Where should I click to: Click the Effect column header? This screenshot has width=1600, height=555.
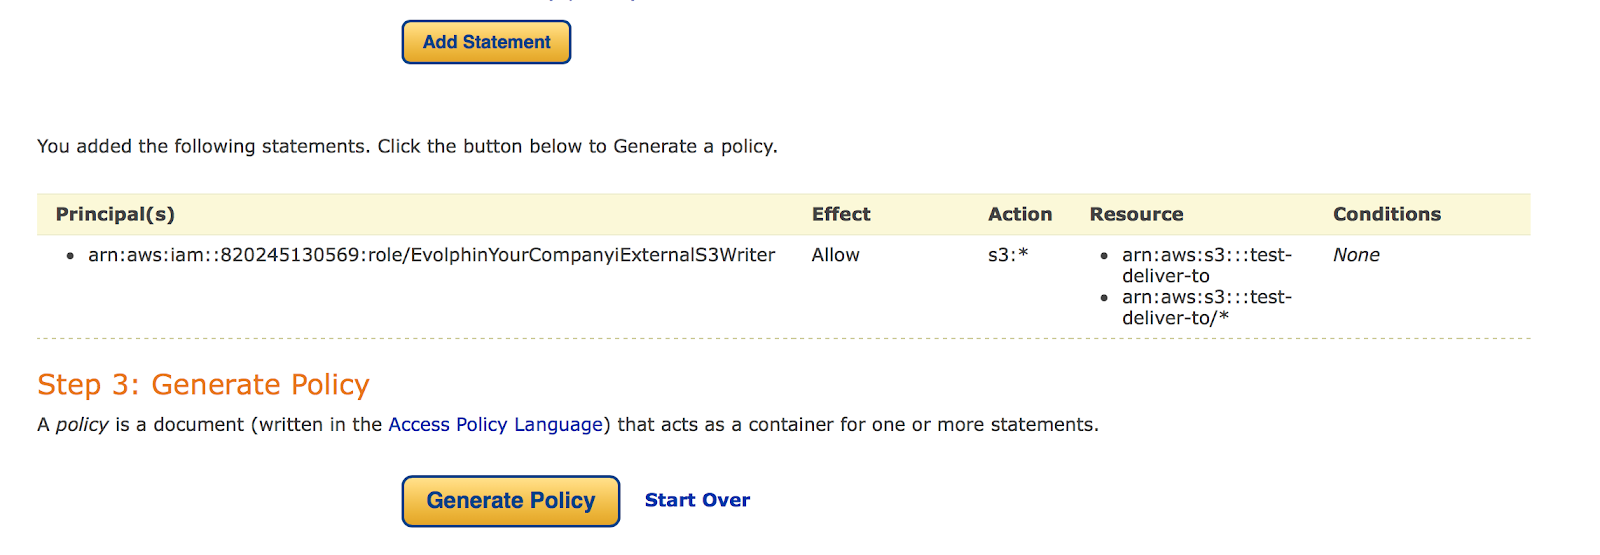coord(841,214)
